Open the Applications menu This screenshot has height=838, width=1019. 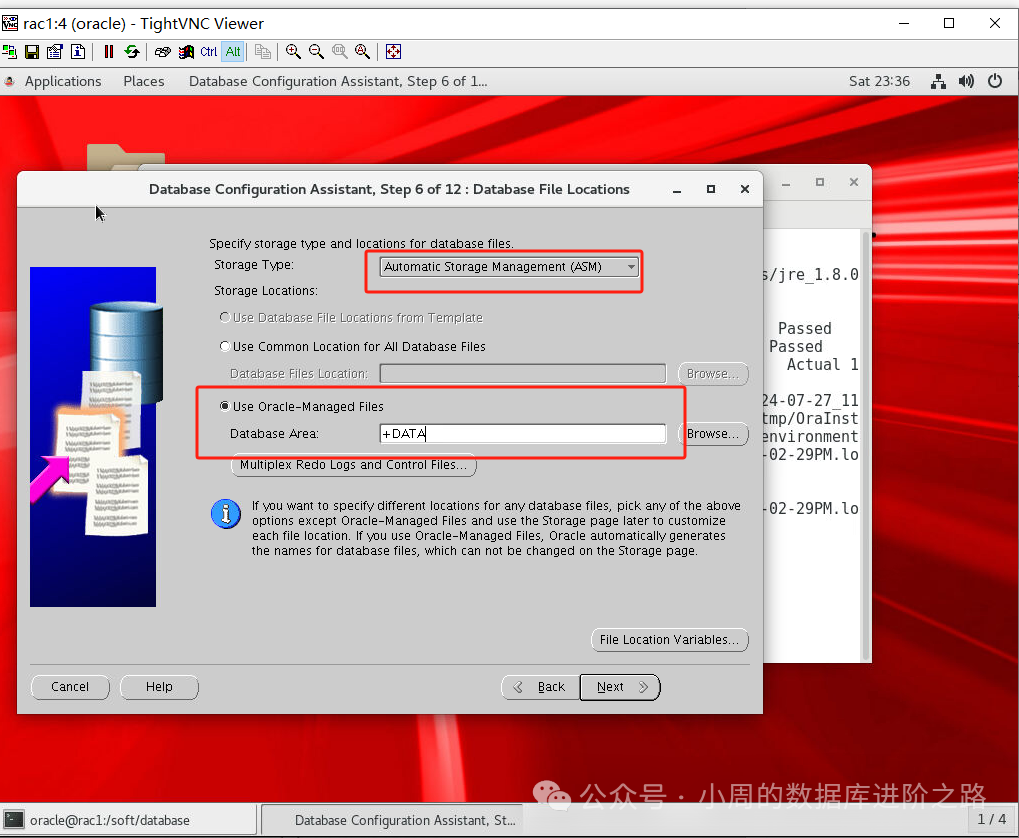63,81
